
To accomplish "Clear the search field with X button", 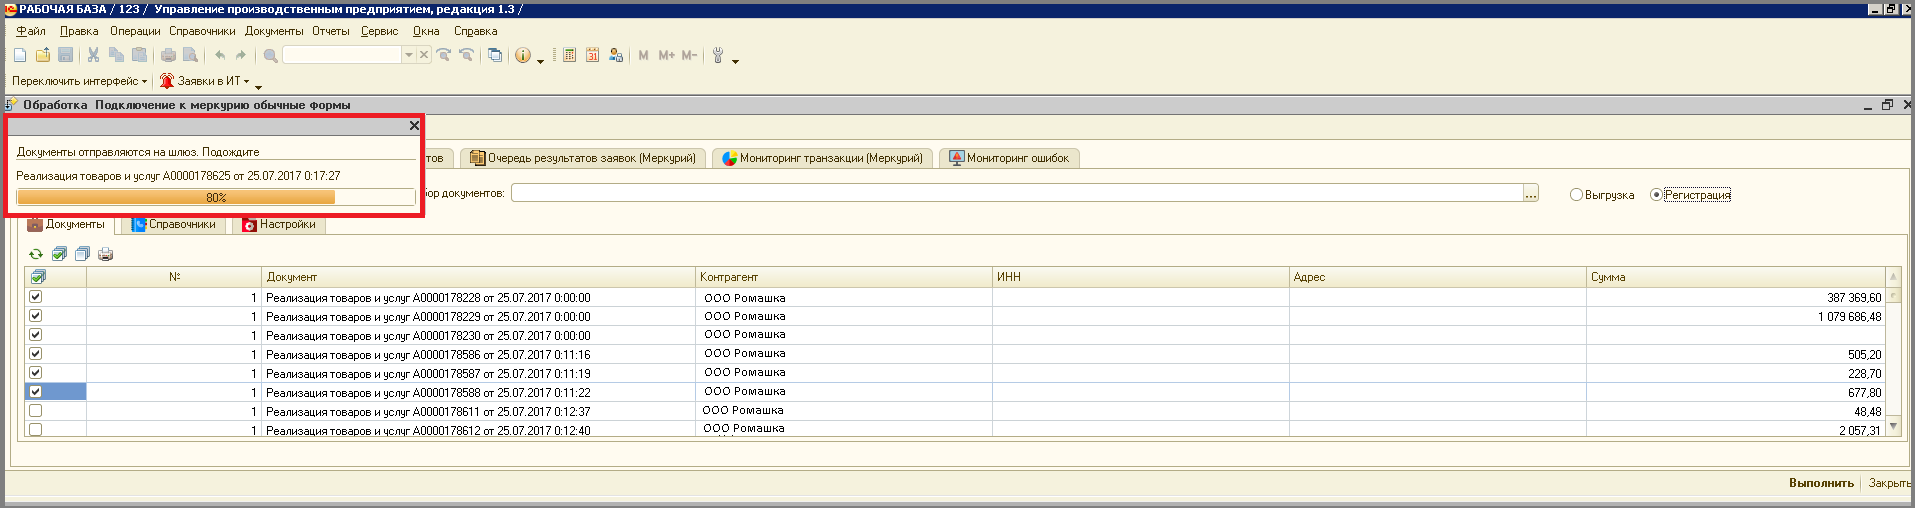I will point(424,55).
